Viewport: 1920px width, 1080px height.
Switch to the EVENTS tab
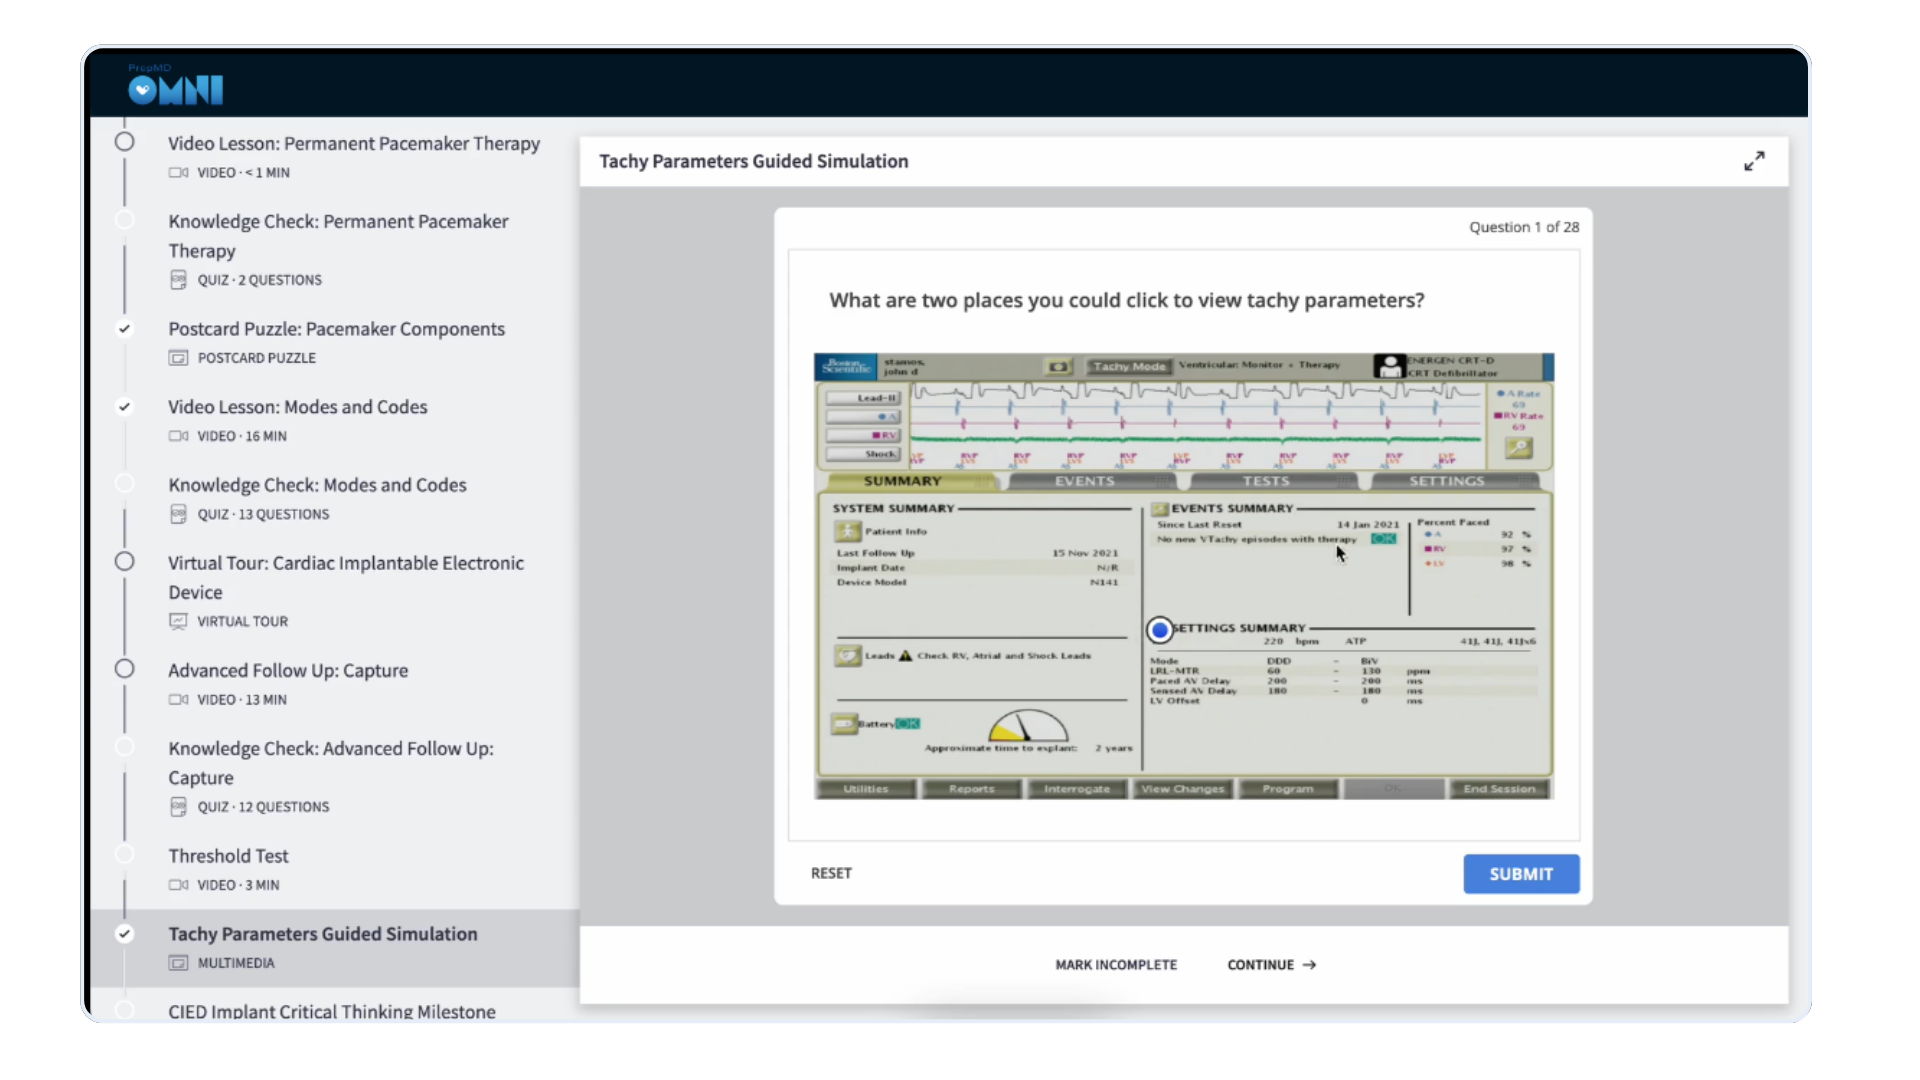click(x=1084, y=481)
